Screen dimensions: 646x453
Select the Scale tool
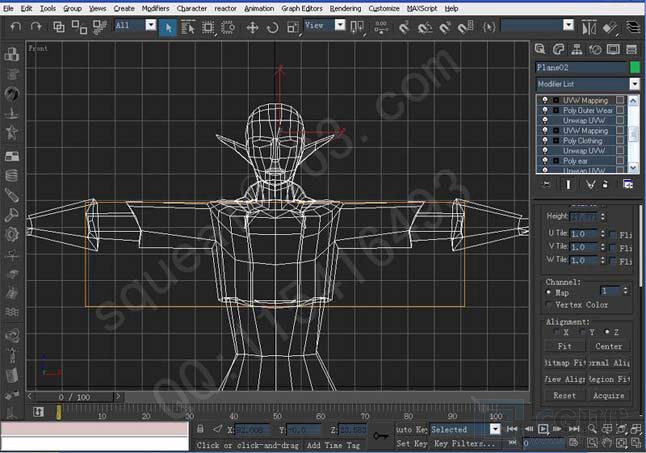293,28
